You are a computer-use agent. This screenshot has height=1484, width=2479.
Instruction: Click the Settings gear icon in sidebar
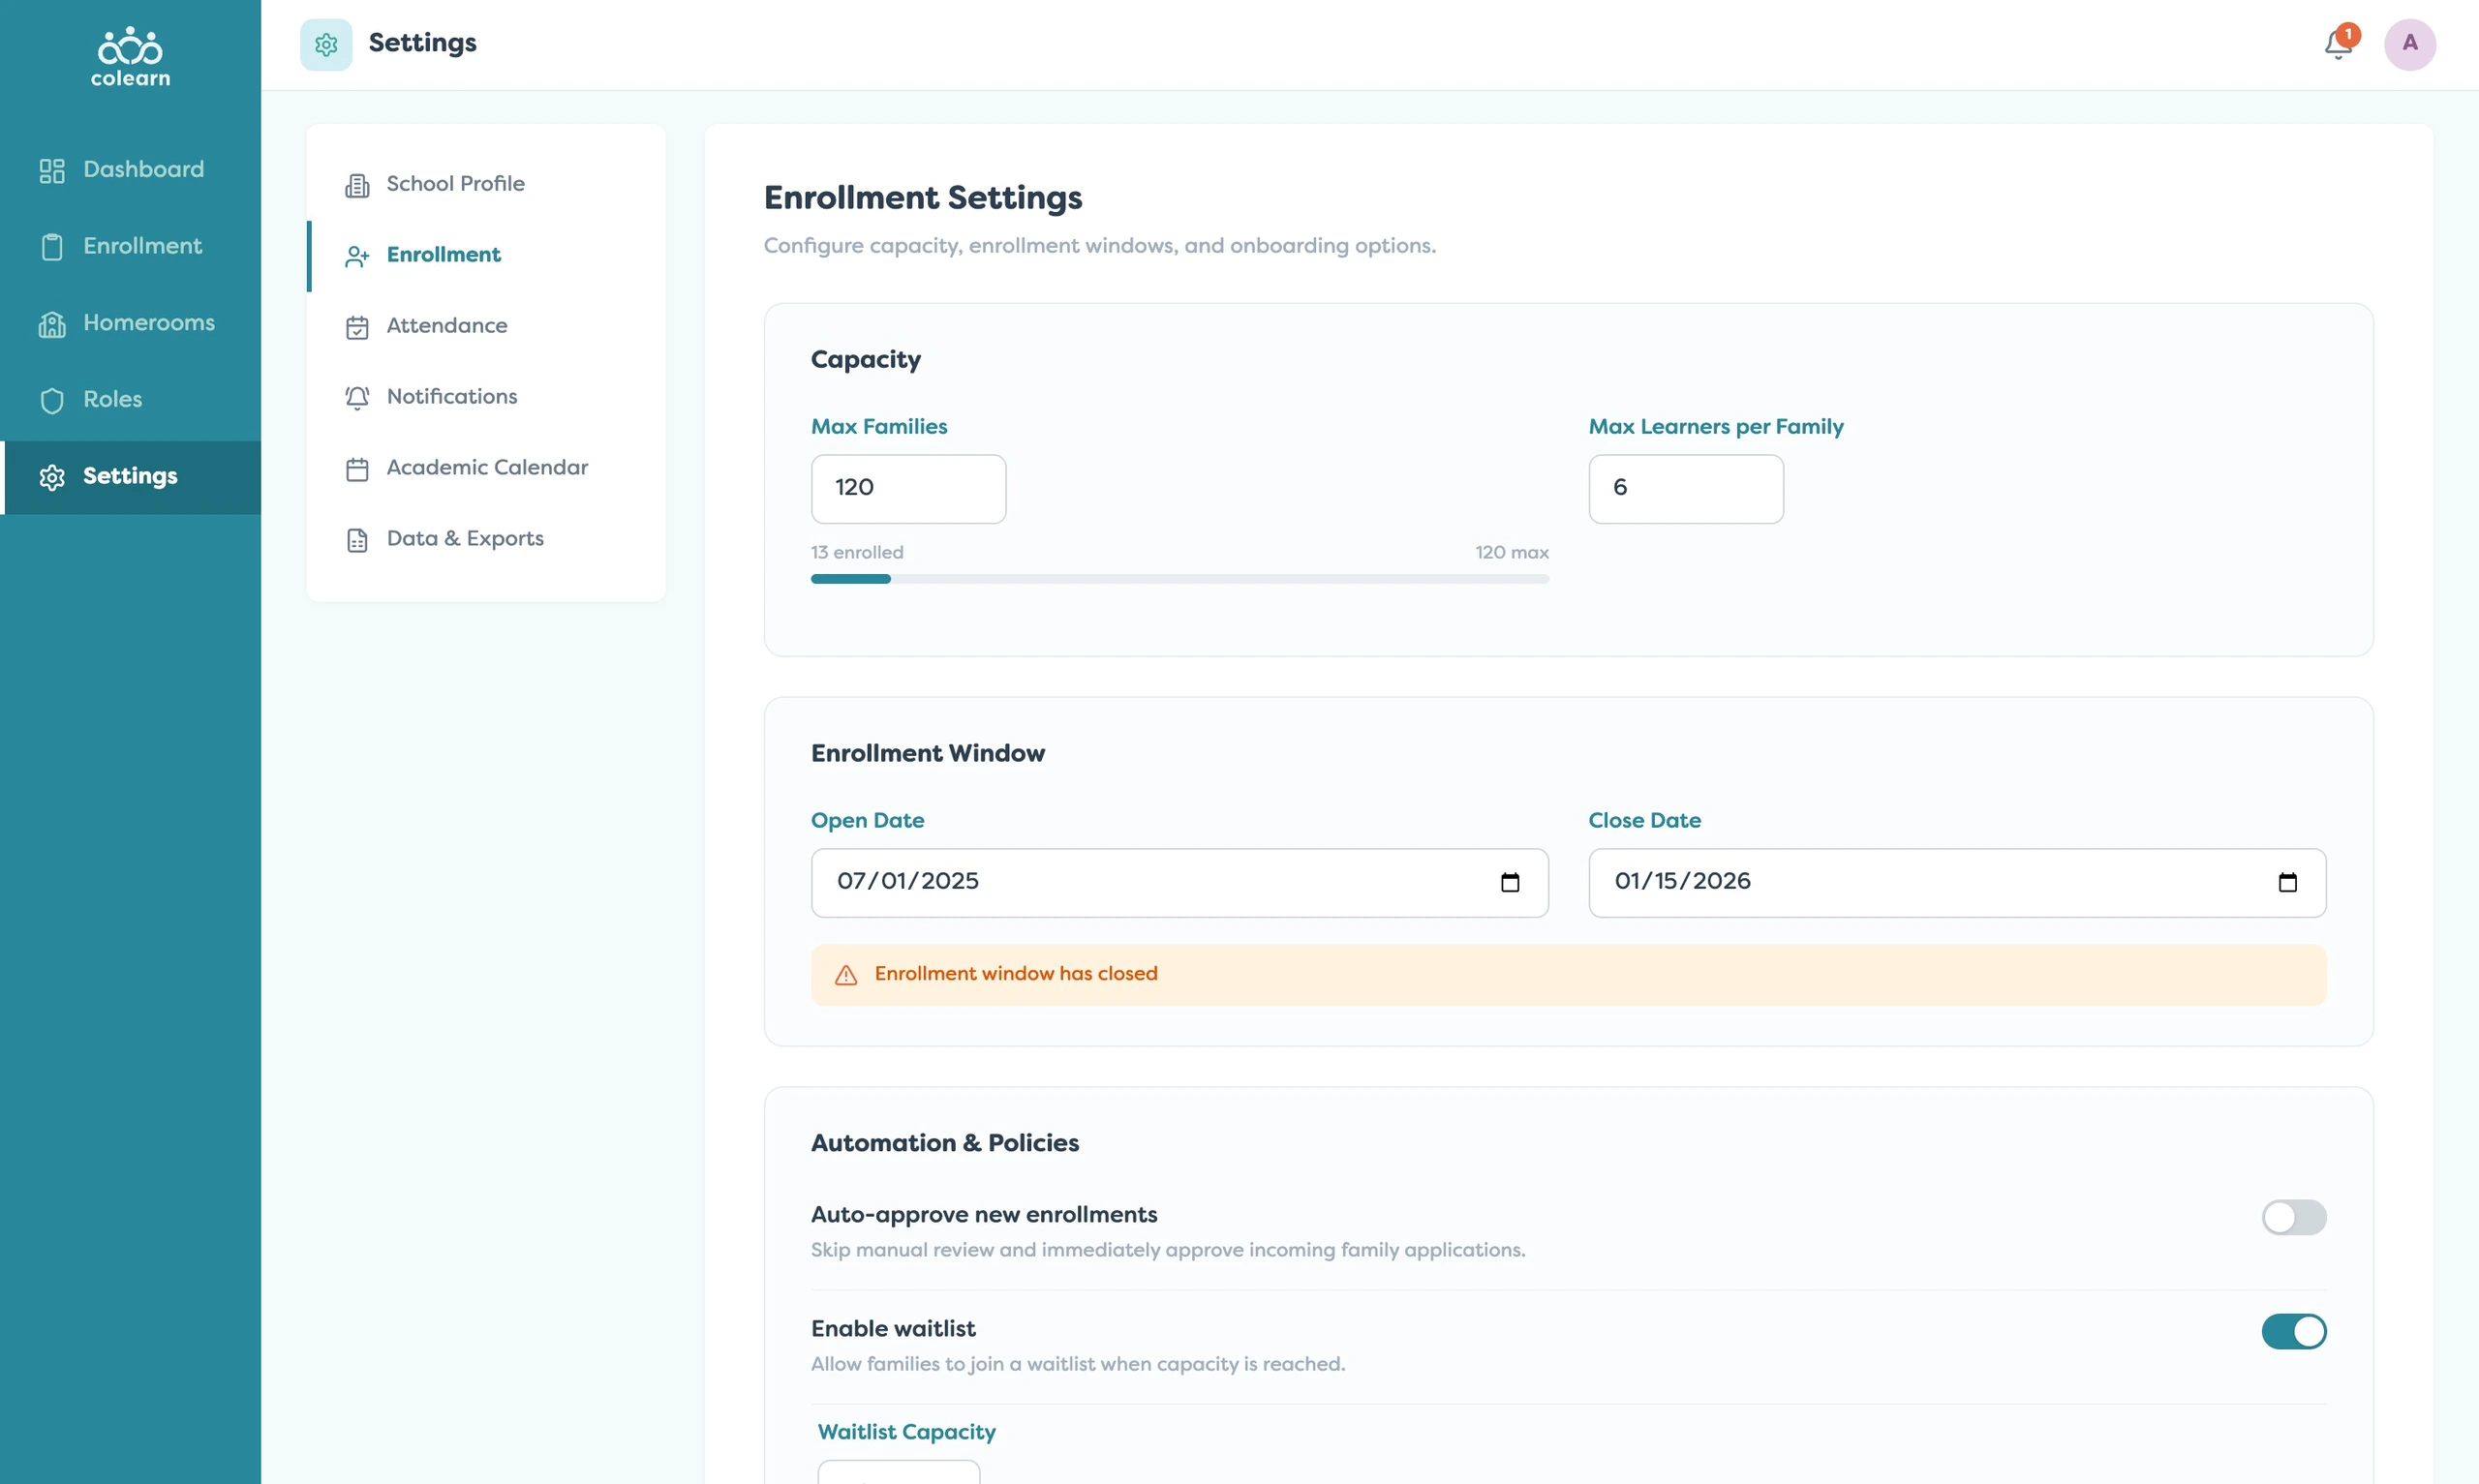(52, 477)
